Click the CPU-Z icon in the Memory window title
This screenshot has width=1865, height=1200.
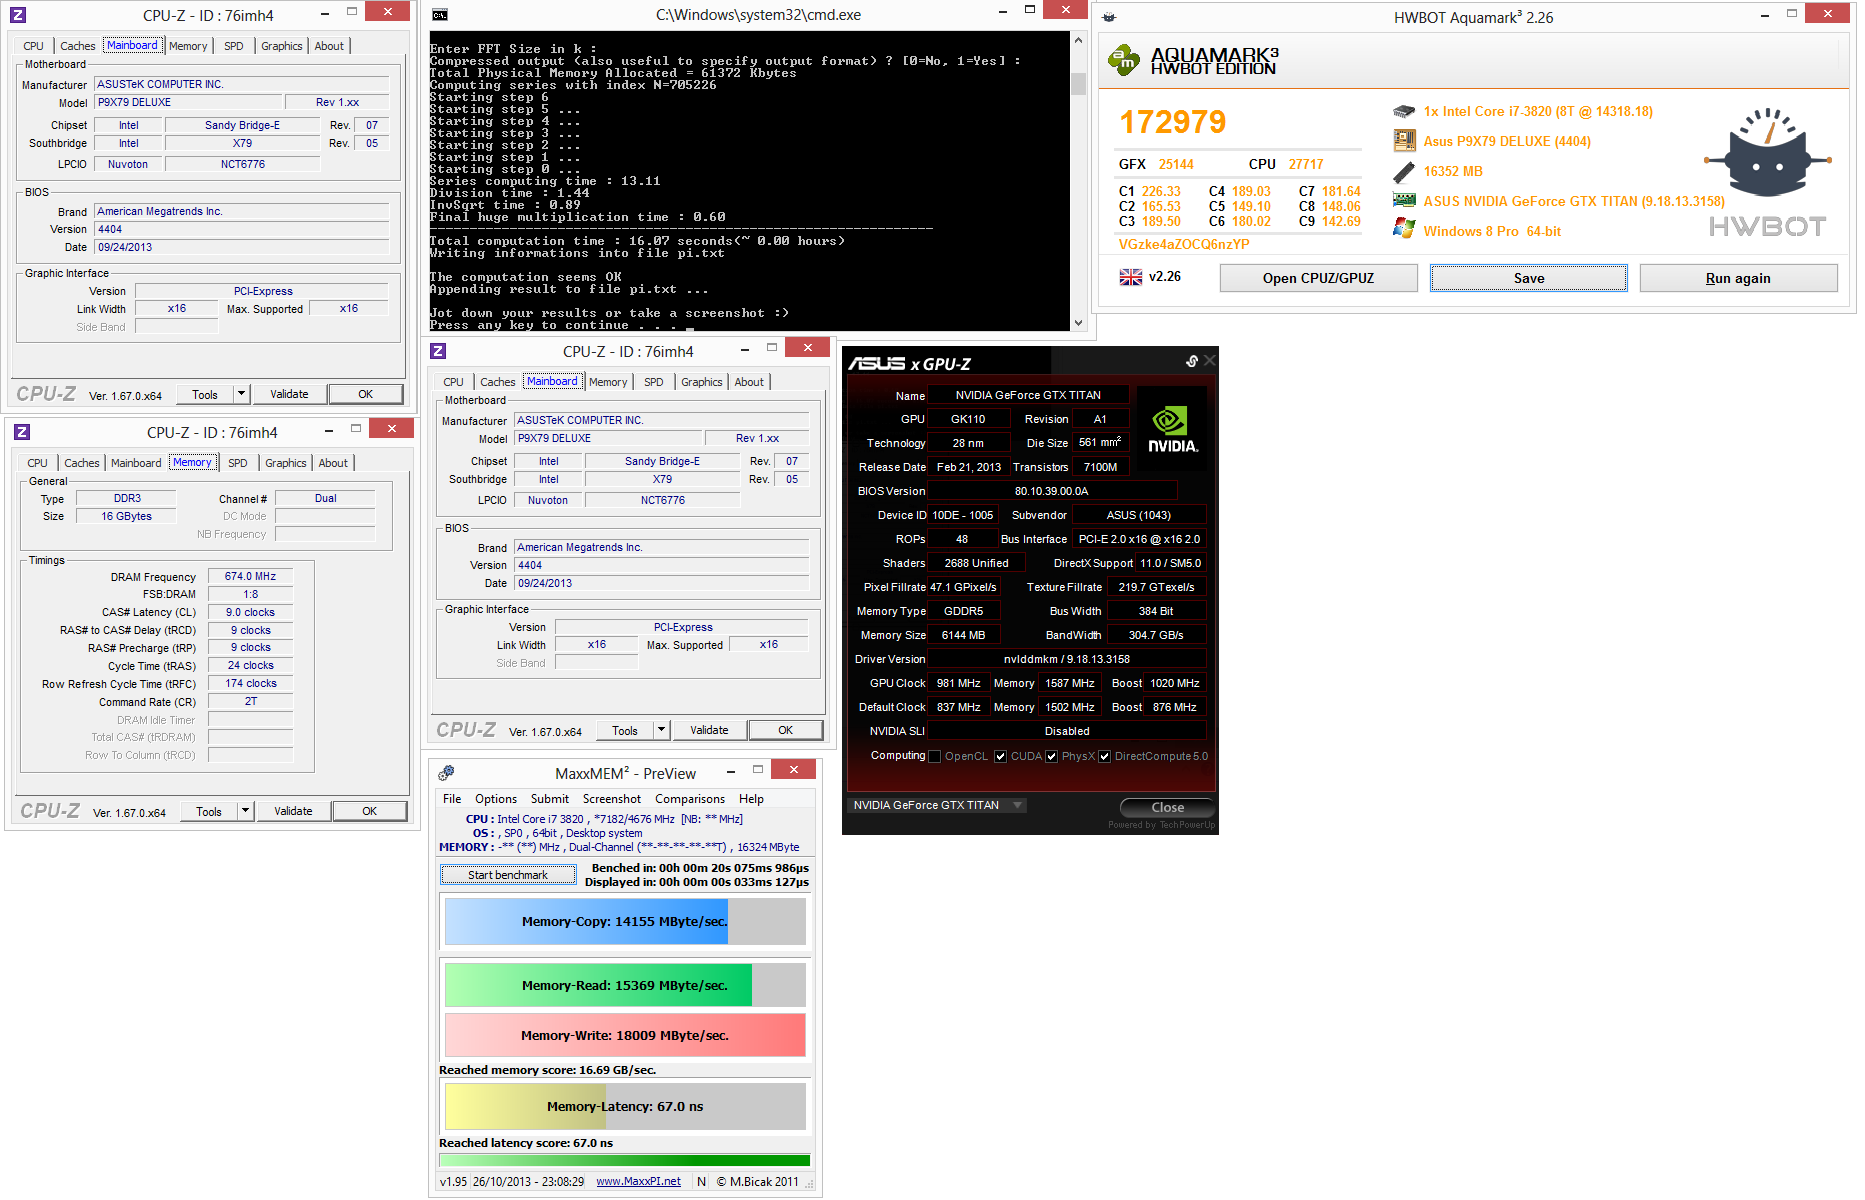pos(22,432)
